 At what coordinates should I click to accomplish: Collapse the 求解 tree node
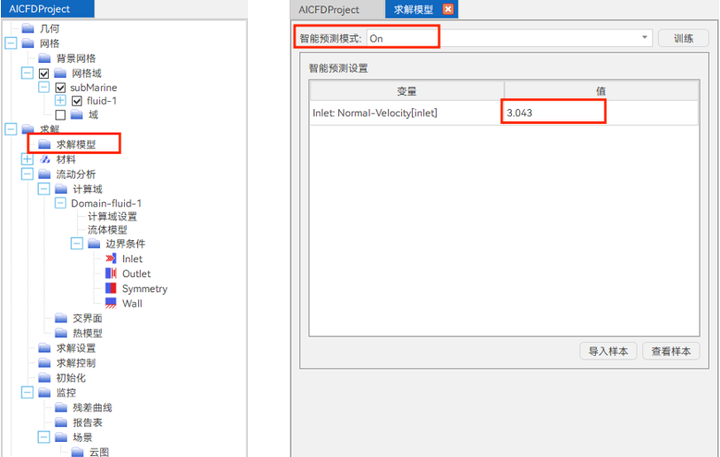11,129
